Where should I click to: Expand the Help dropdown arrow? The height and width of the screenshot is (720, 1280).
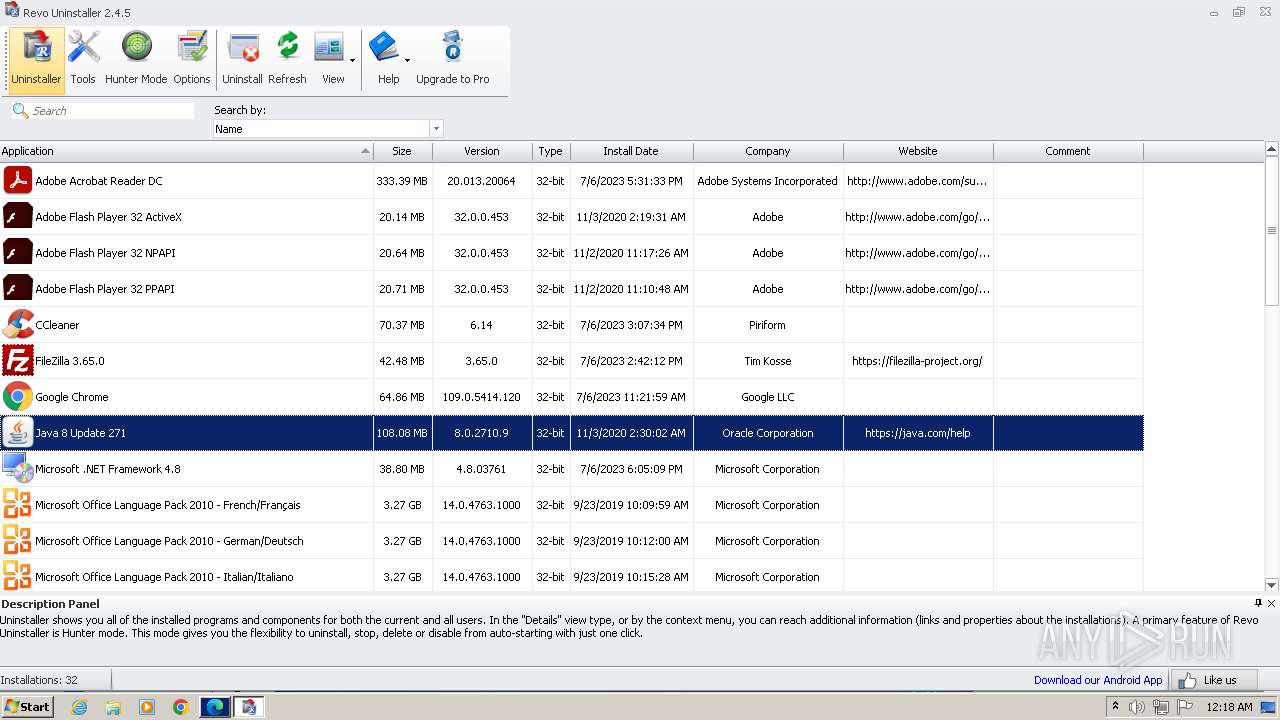(x=407, y=61)
